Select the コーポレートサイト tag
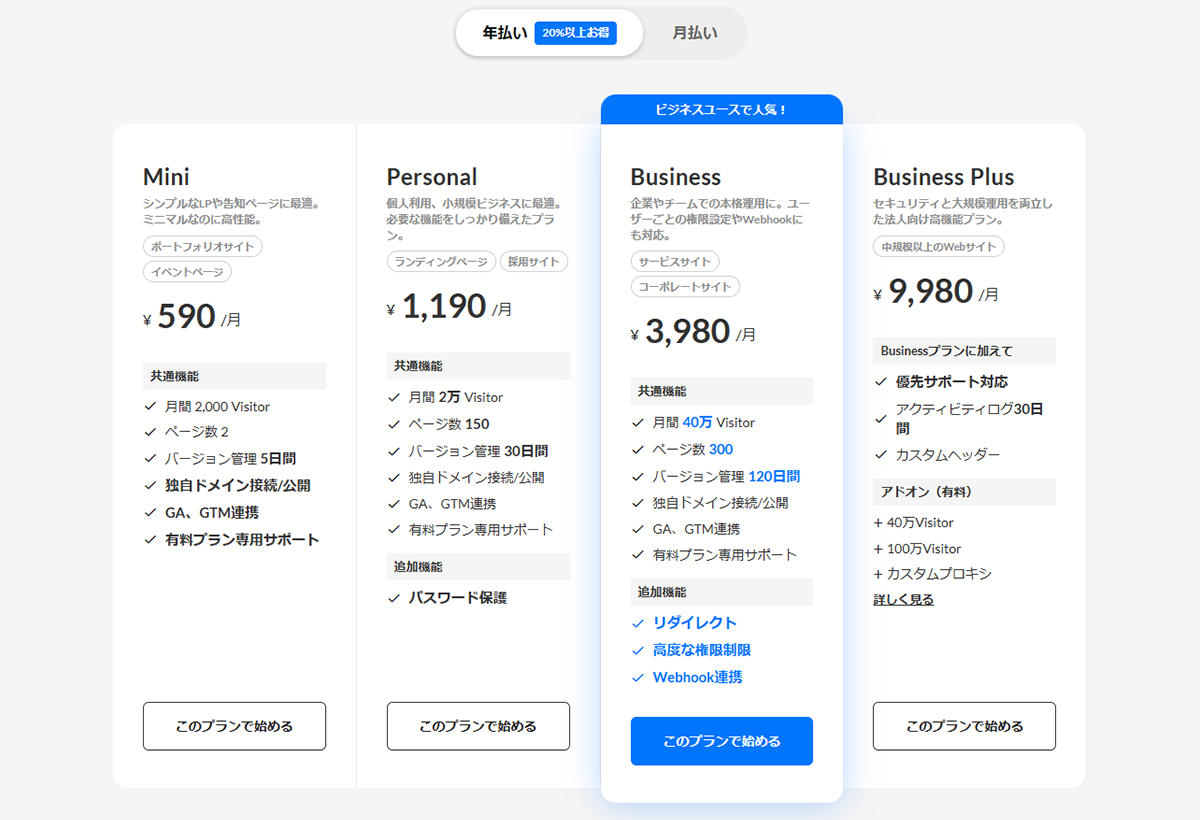1200x820 pixels. point(684,286)
